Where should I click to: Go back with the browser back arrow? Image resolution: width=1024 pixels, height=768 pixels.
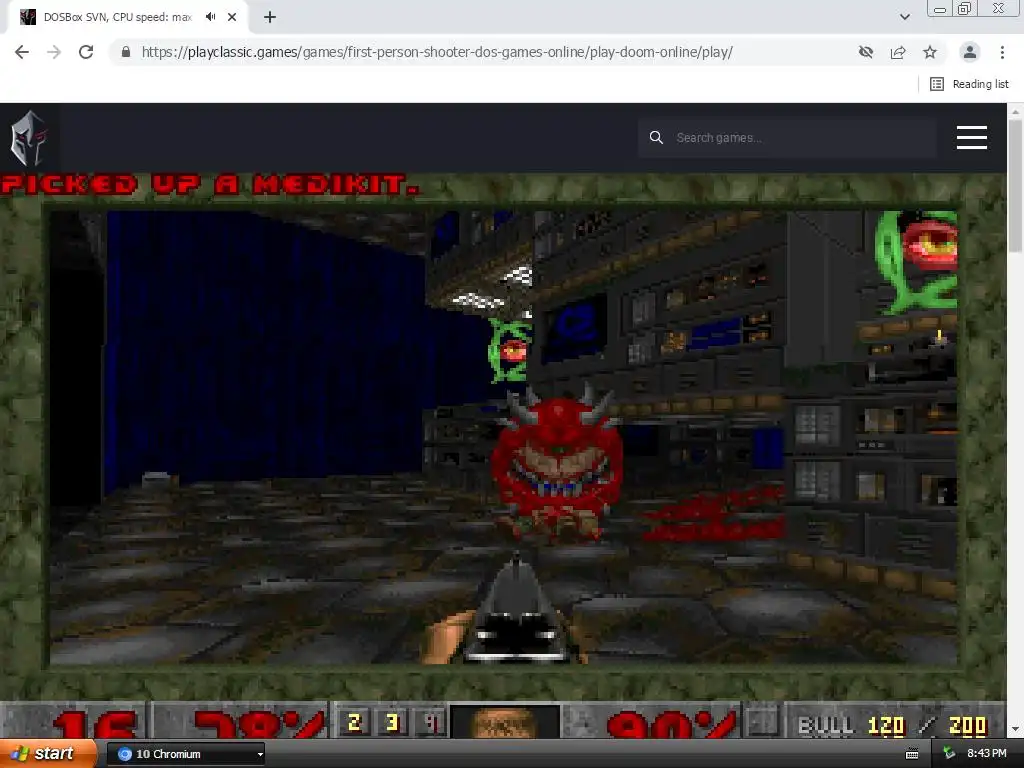pos(22,52)
